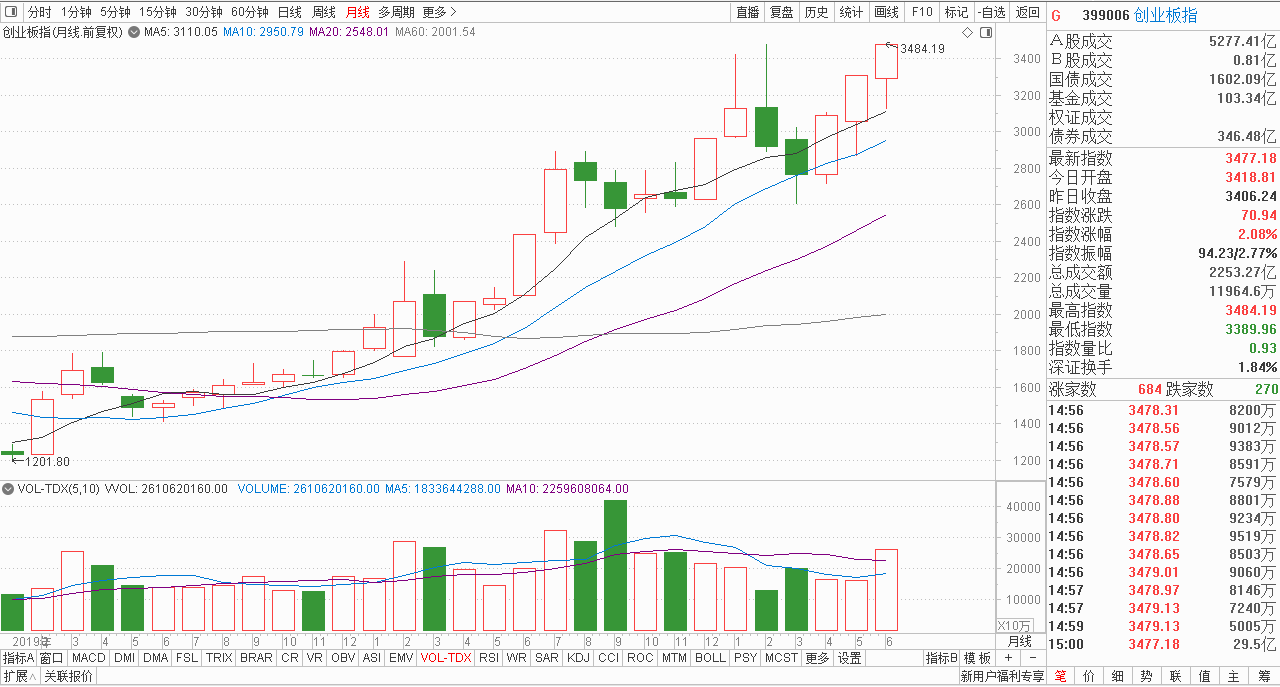Open the 模板 template button

click(979, 658)
